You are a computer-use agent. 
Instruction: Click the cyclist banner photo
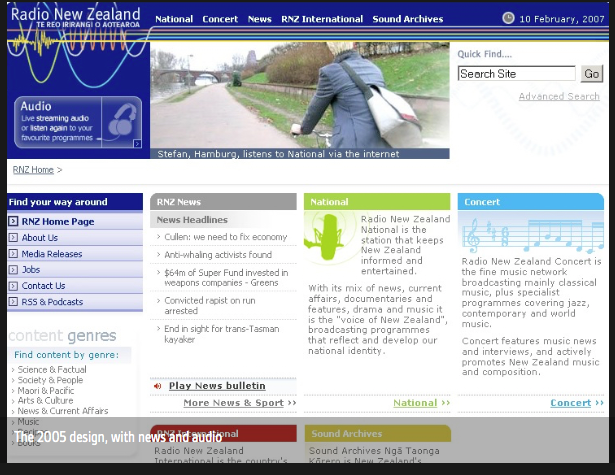[x=300, y=95]
